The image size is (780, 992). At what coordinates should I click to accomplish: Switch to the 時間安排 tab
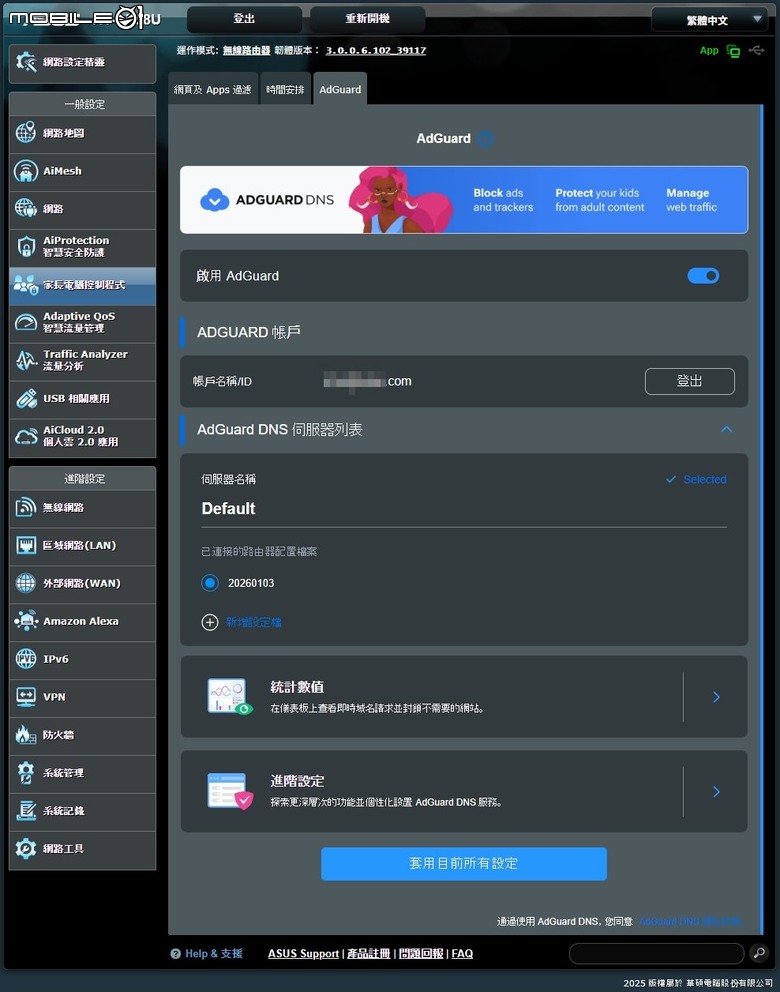tap(285, 89)
